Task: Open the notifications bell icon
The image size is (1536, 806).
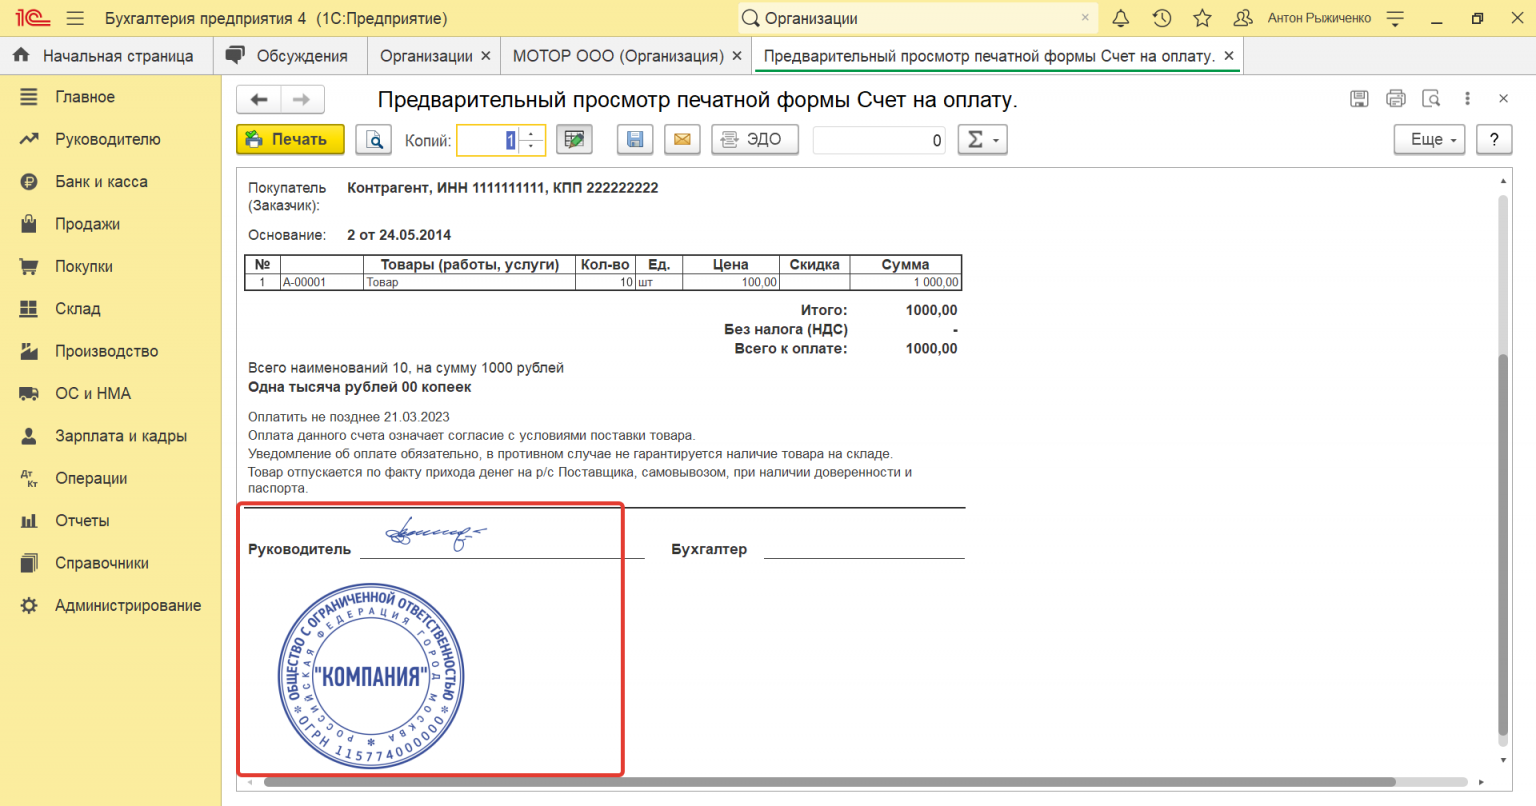Action: (1121, 18)
